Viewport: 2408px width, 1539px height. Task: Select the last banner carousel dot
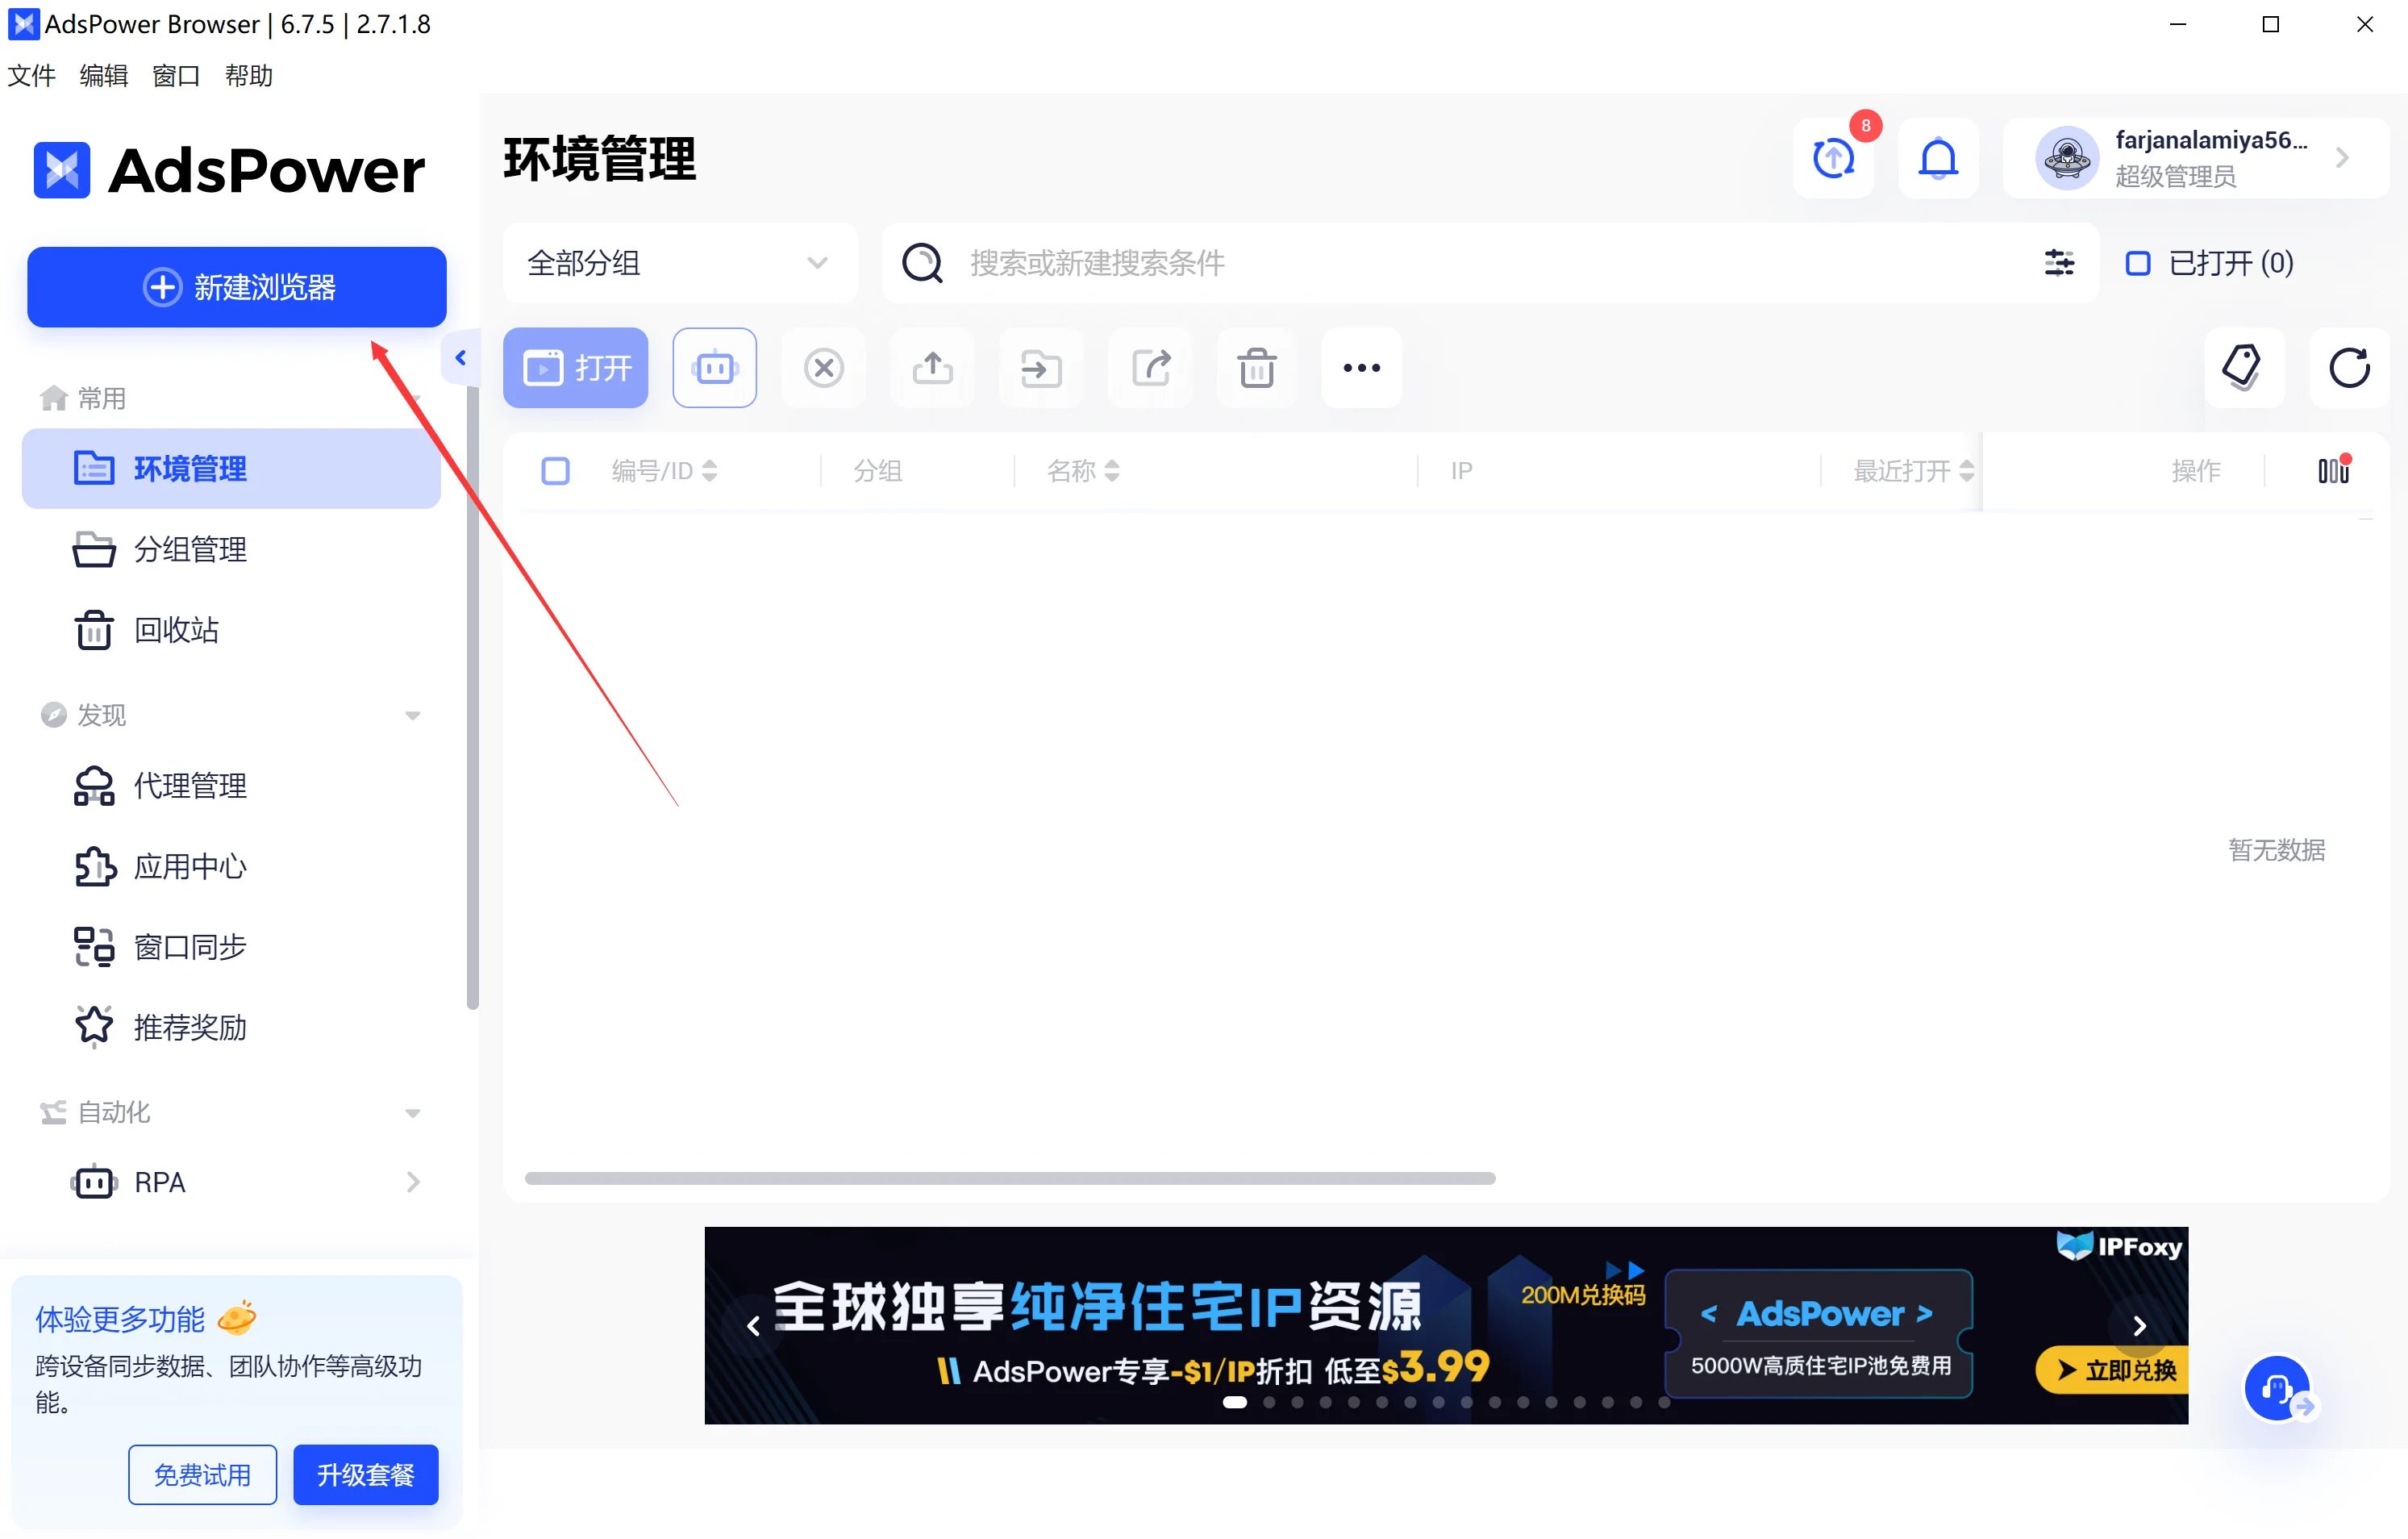click(x=1664, y=1402)
